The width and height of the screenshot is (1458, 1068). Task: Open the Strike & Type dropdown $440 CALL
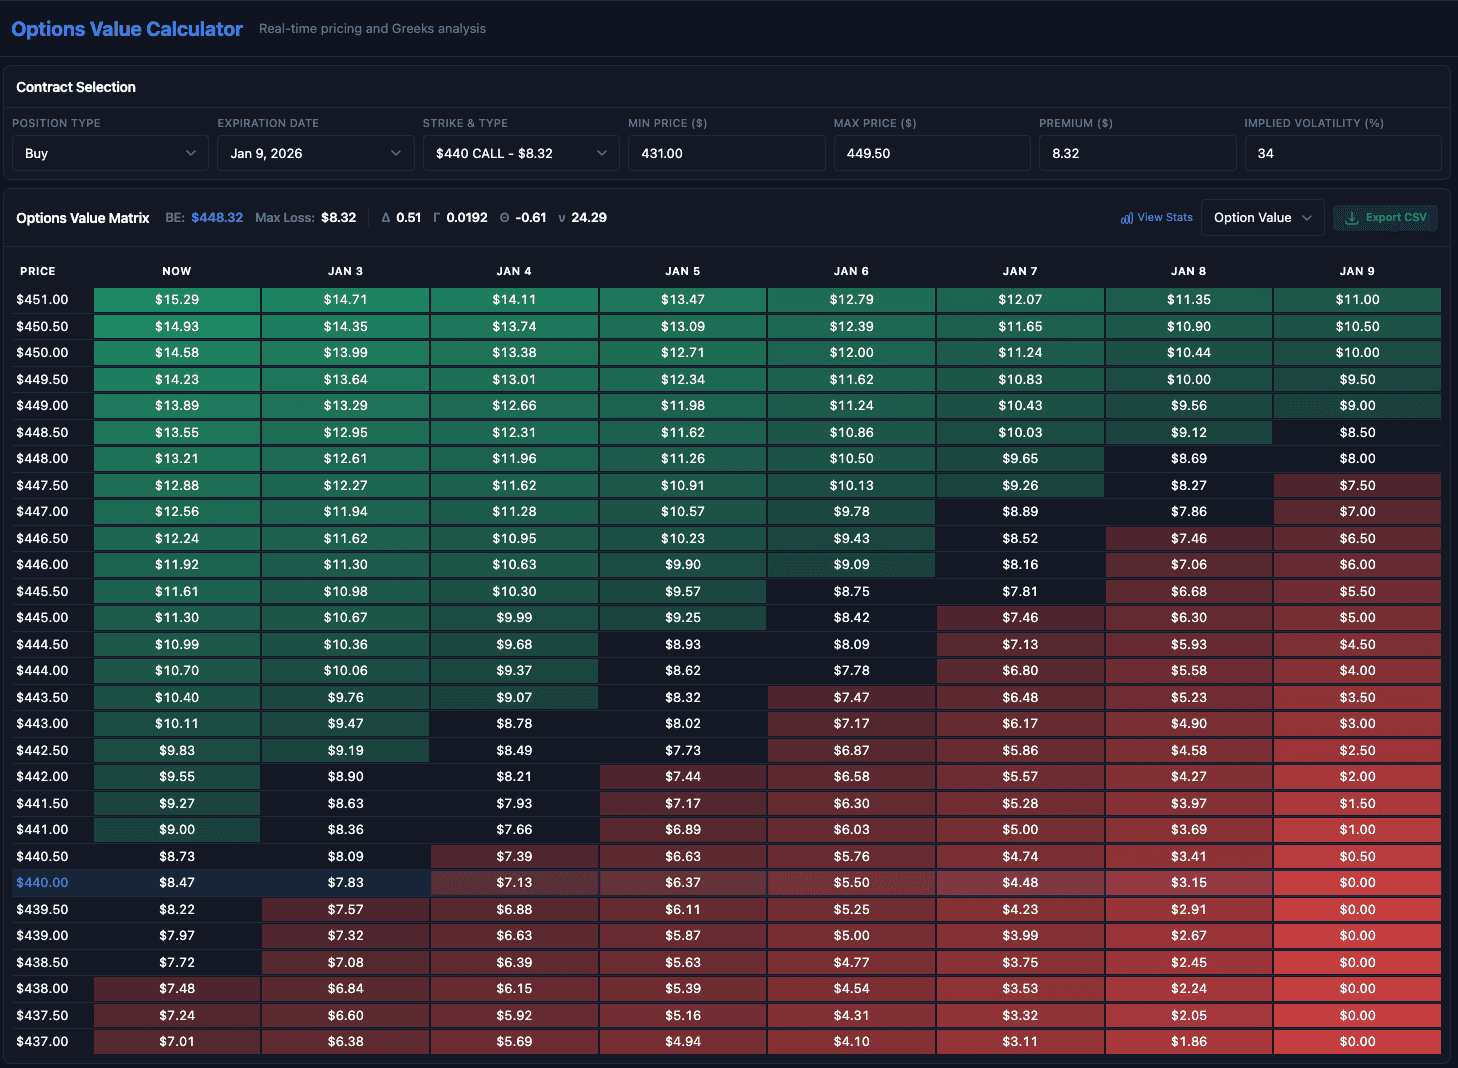click(x=521, y=153)
